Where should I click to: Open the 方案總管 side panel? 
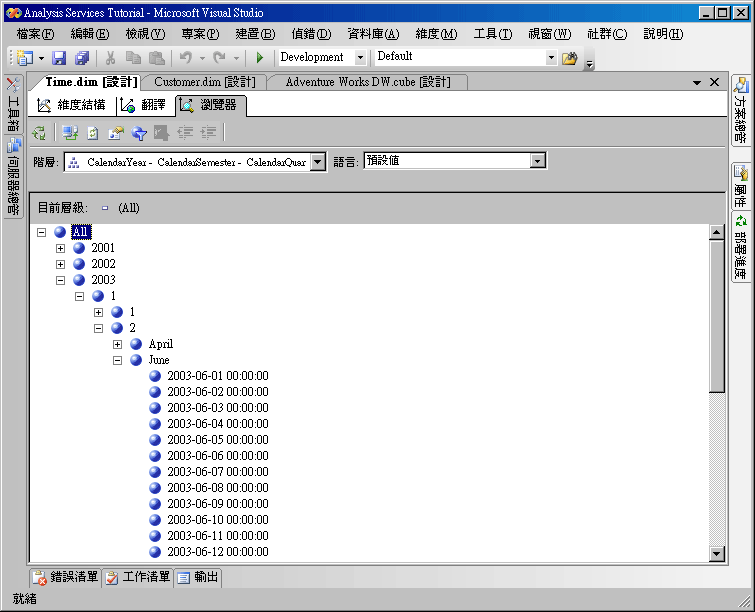741,110
